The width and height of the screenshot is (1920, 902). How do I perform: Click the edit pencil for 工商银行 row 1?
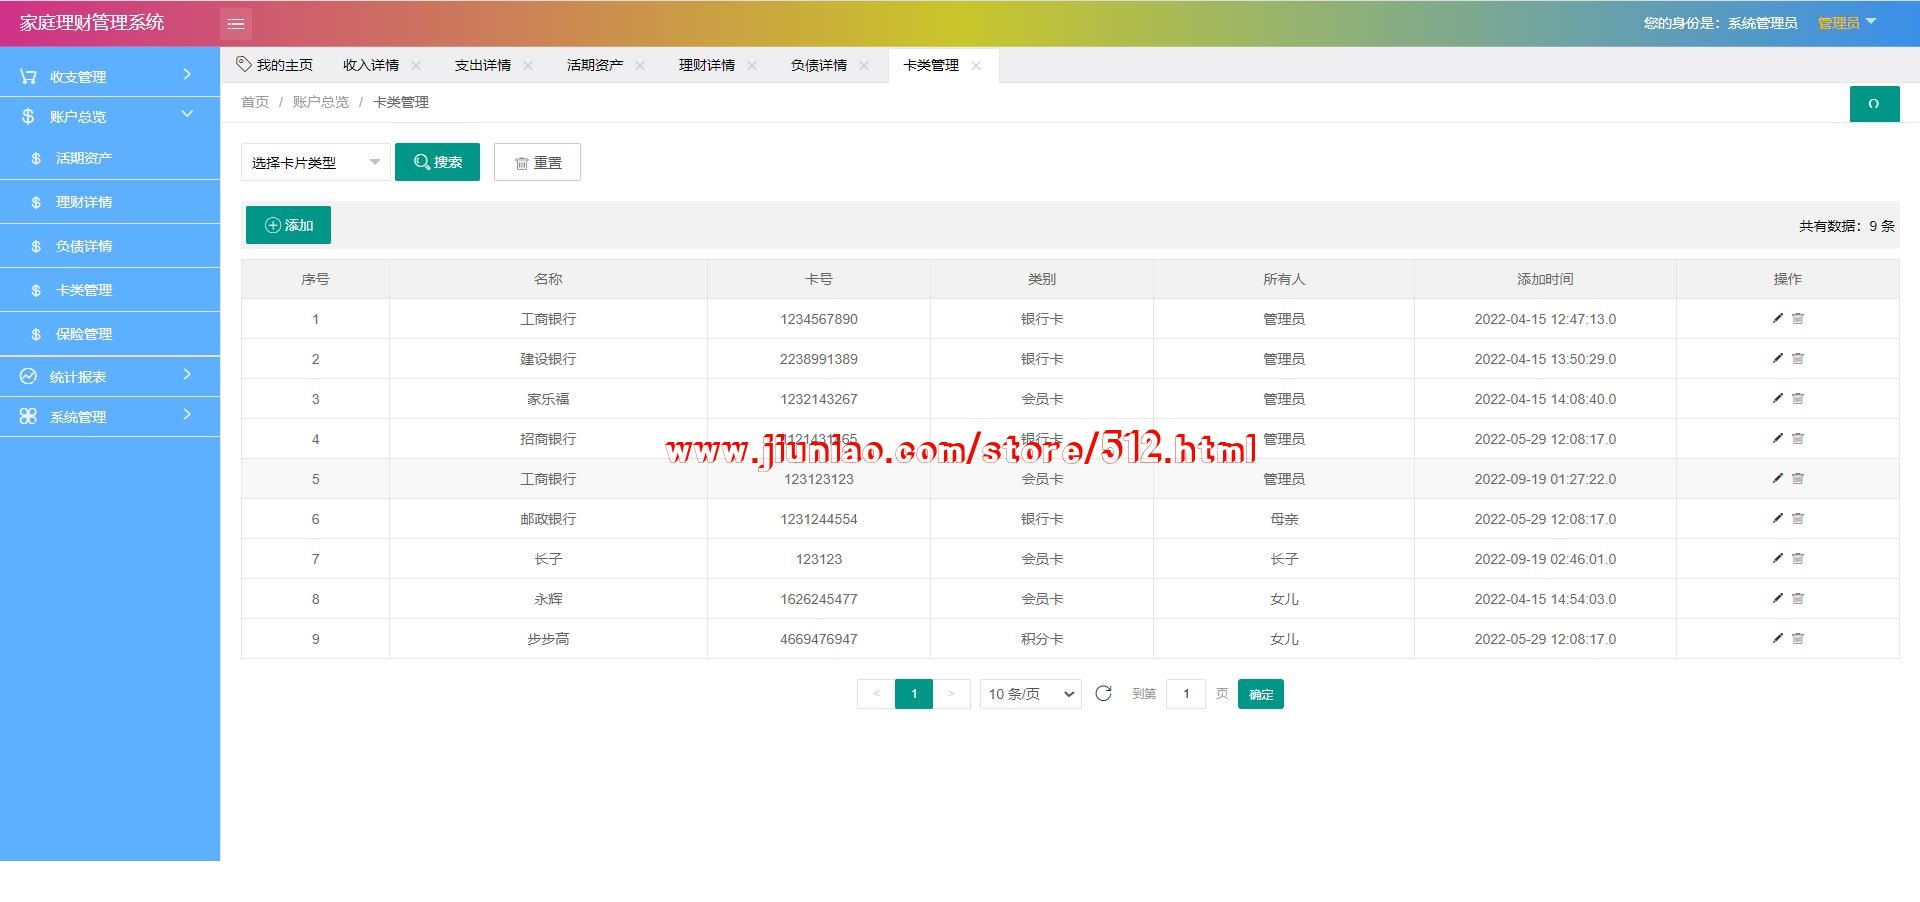1777,319
